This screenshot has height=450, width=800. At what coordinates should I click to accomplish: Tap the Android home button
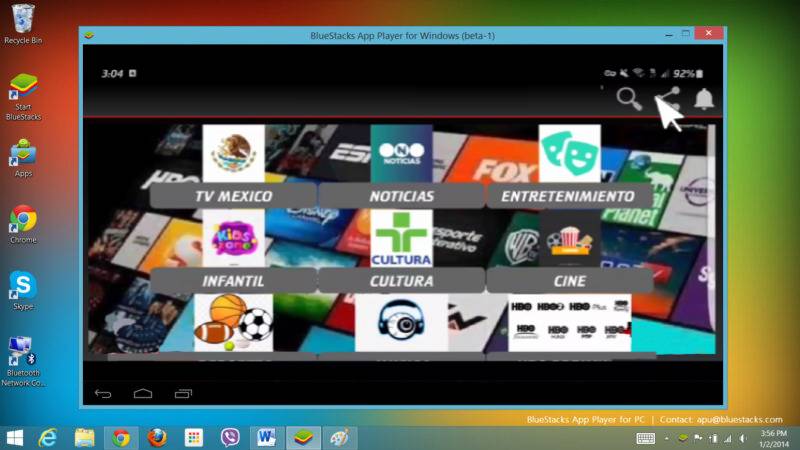pos(143,393)
